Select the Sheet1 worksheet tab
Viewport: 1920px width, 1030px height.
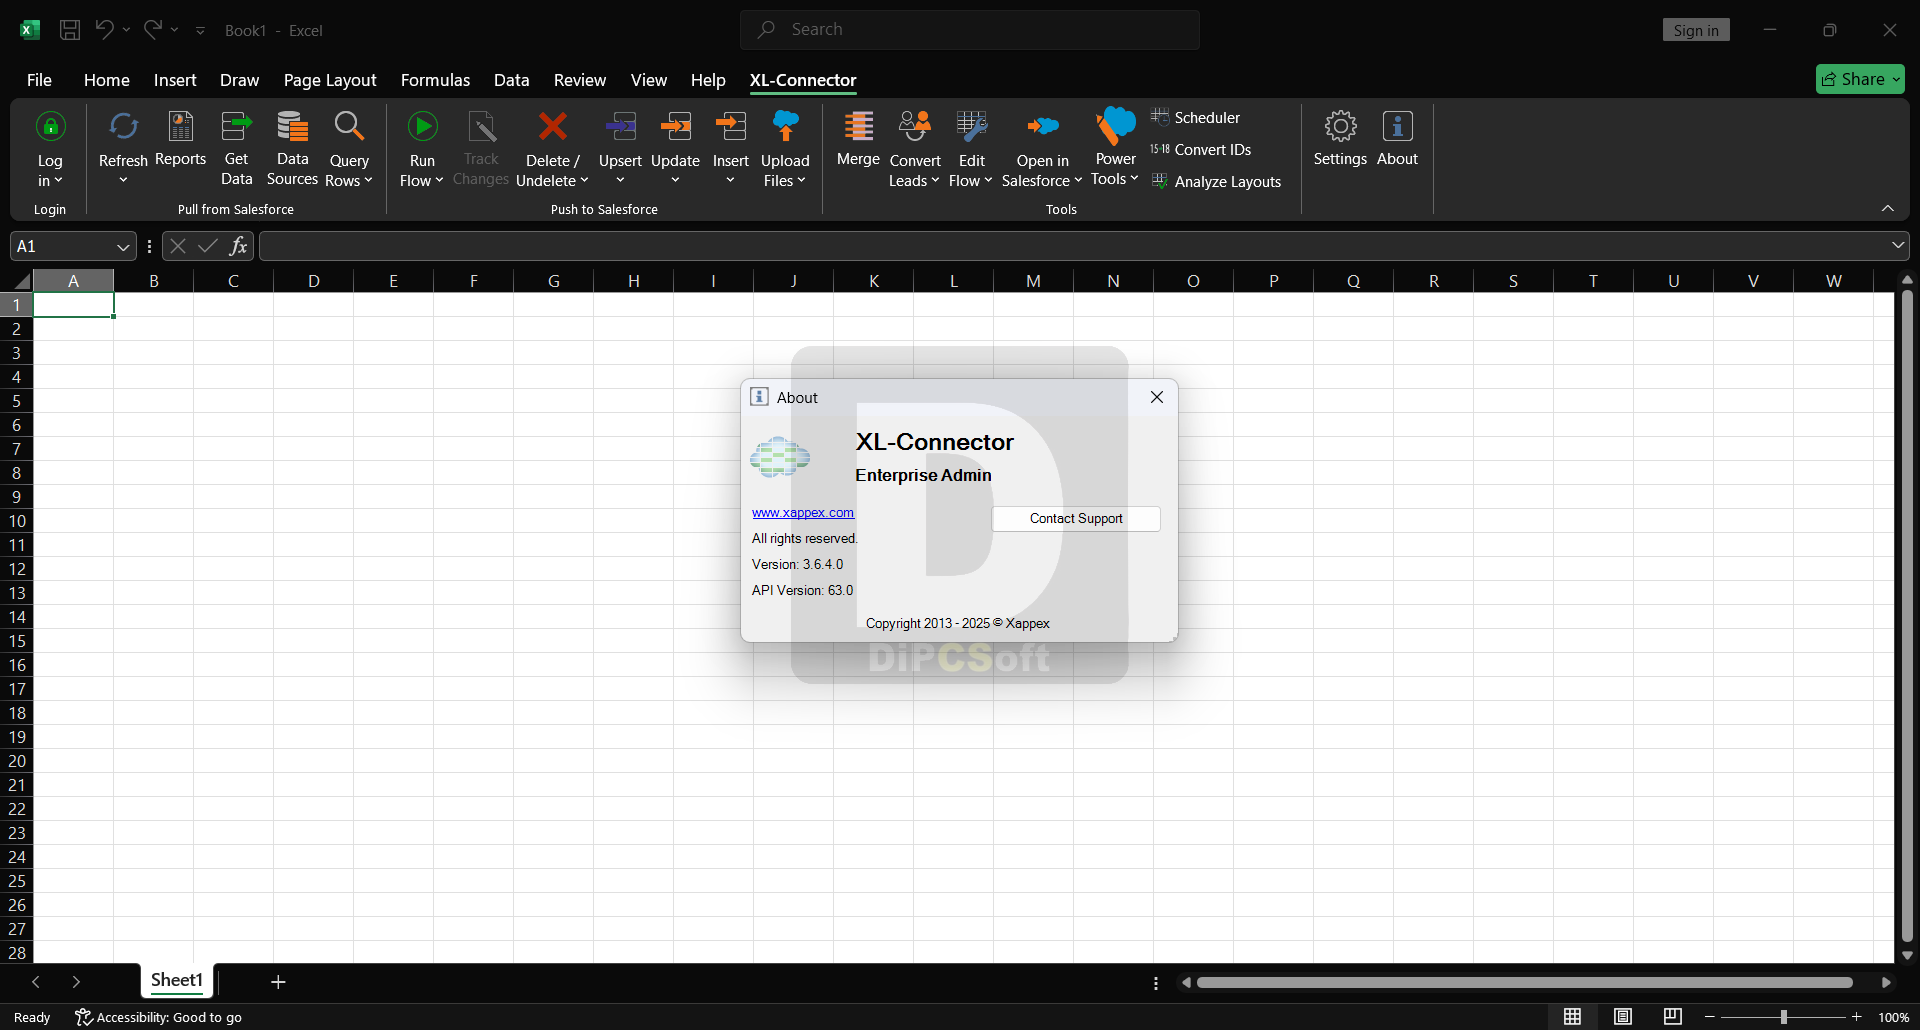(177, 980)
